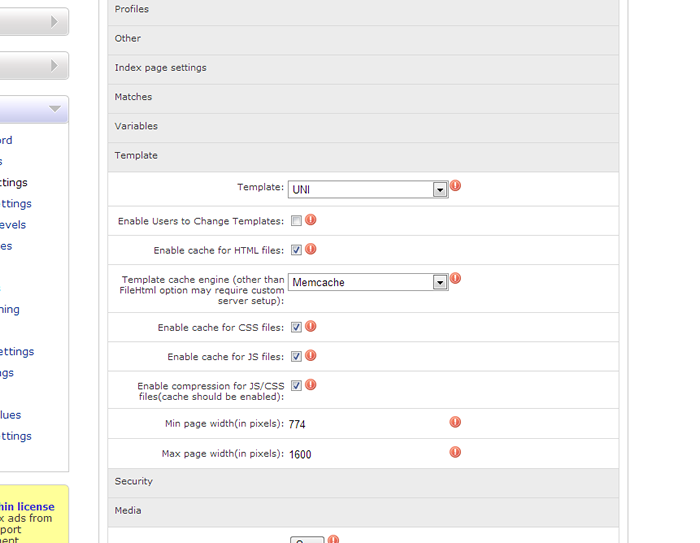The image size is (700, 543).
Task: Click the Min page width value field
Action: click(298, 425)
